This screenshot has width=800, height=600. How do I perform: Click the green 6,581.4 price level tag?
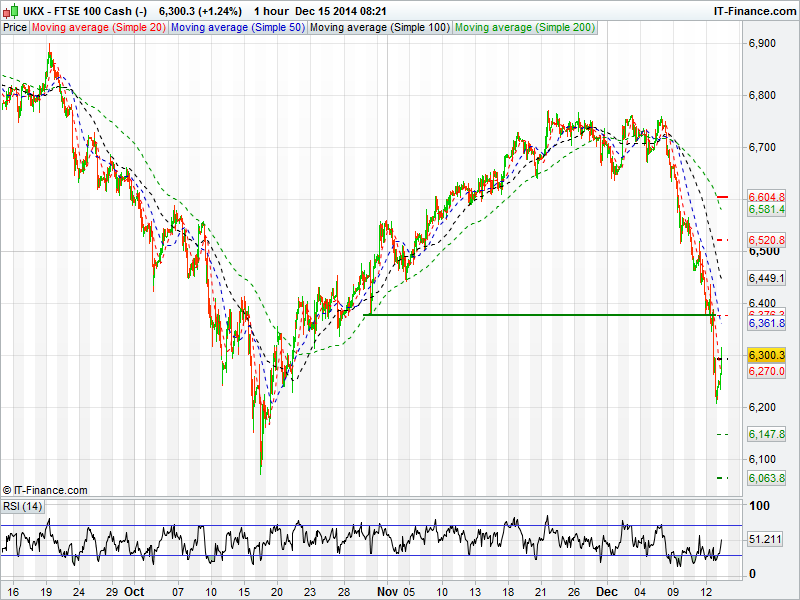point(767,210)
